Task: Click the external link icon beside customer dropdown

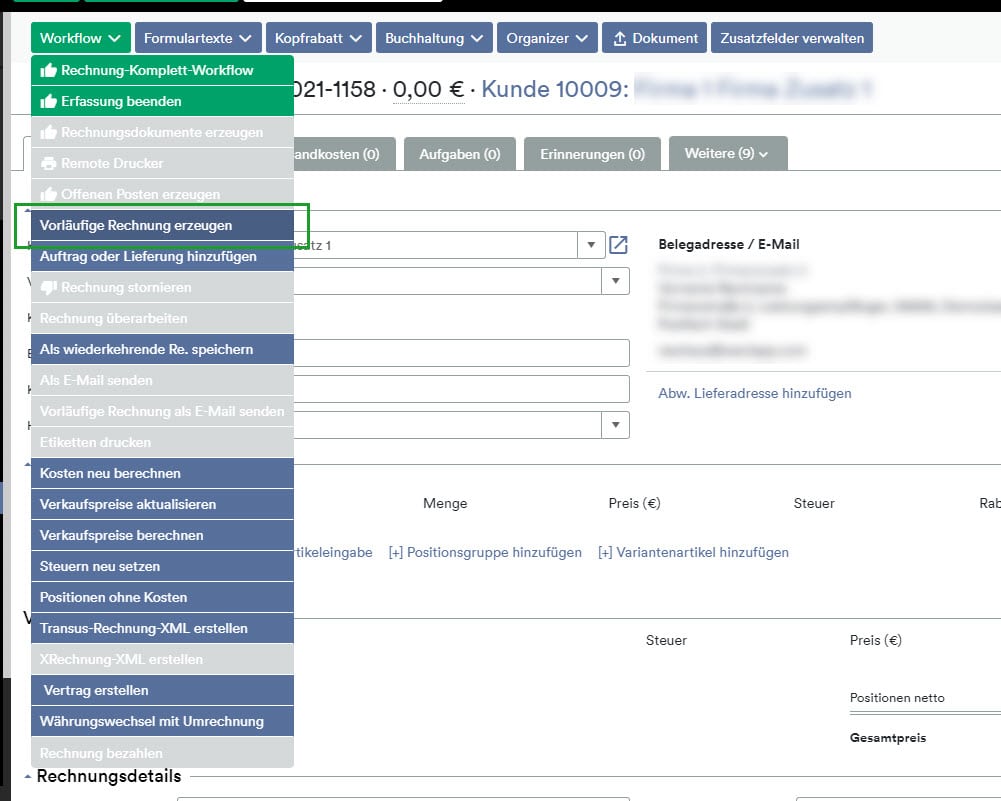Action: 619,245
